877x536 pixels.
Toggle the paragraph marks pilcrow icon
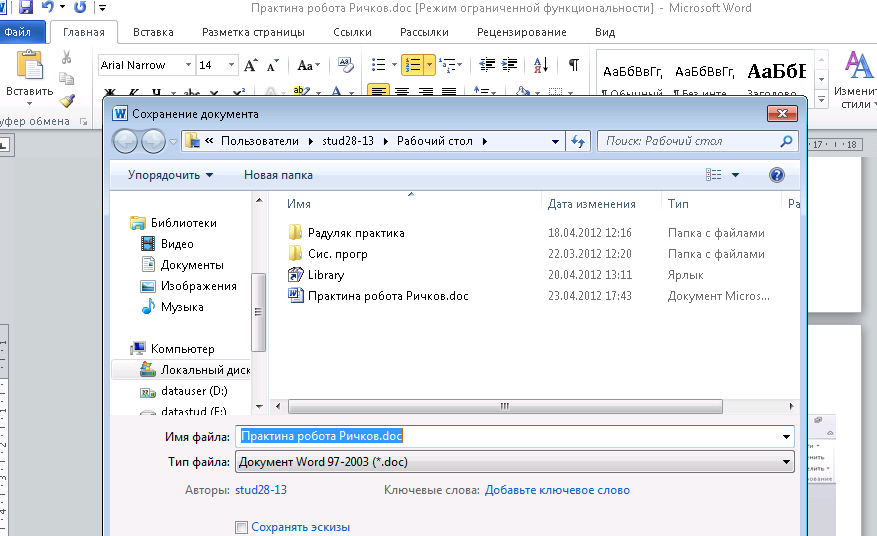574,65
